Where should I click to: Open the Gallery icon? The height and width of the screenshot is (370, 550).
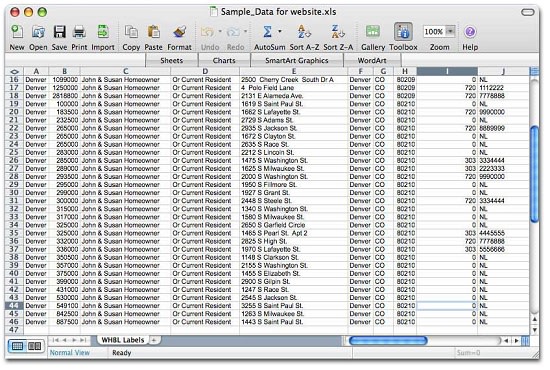tap(373, 32)
